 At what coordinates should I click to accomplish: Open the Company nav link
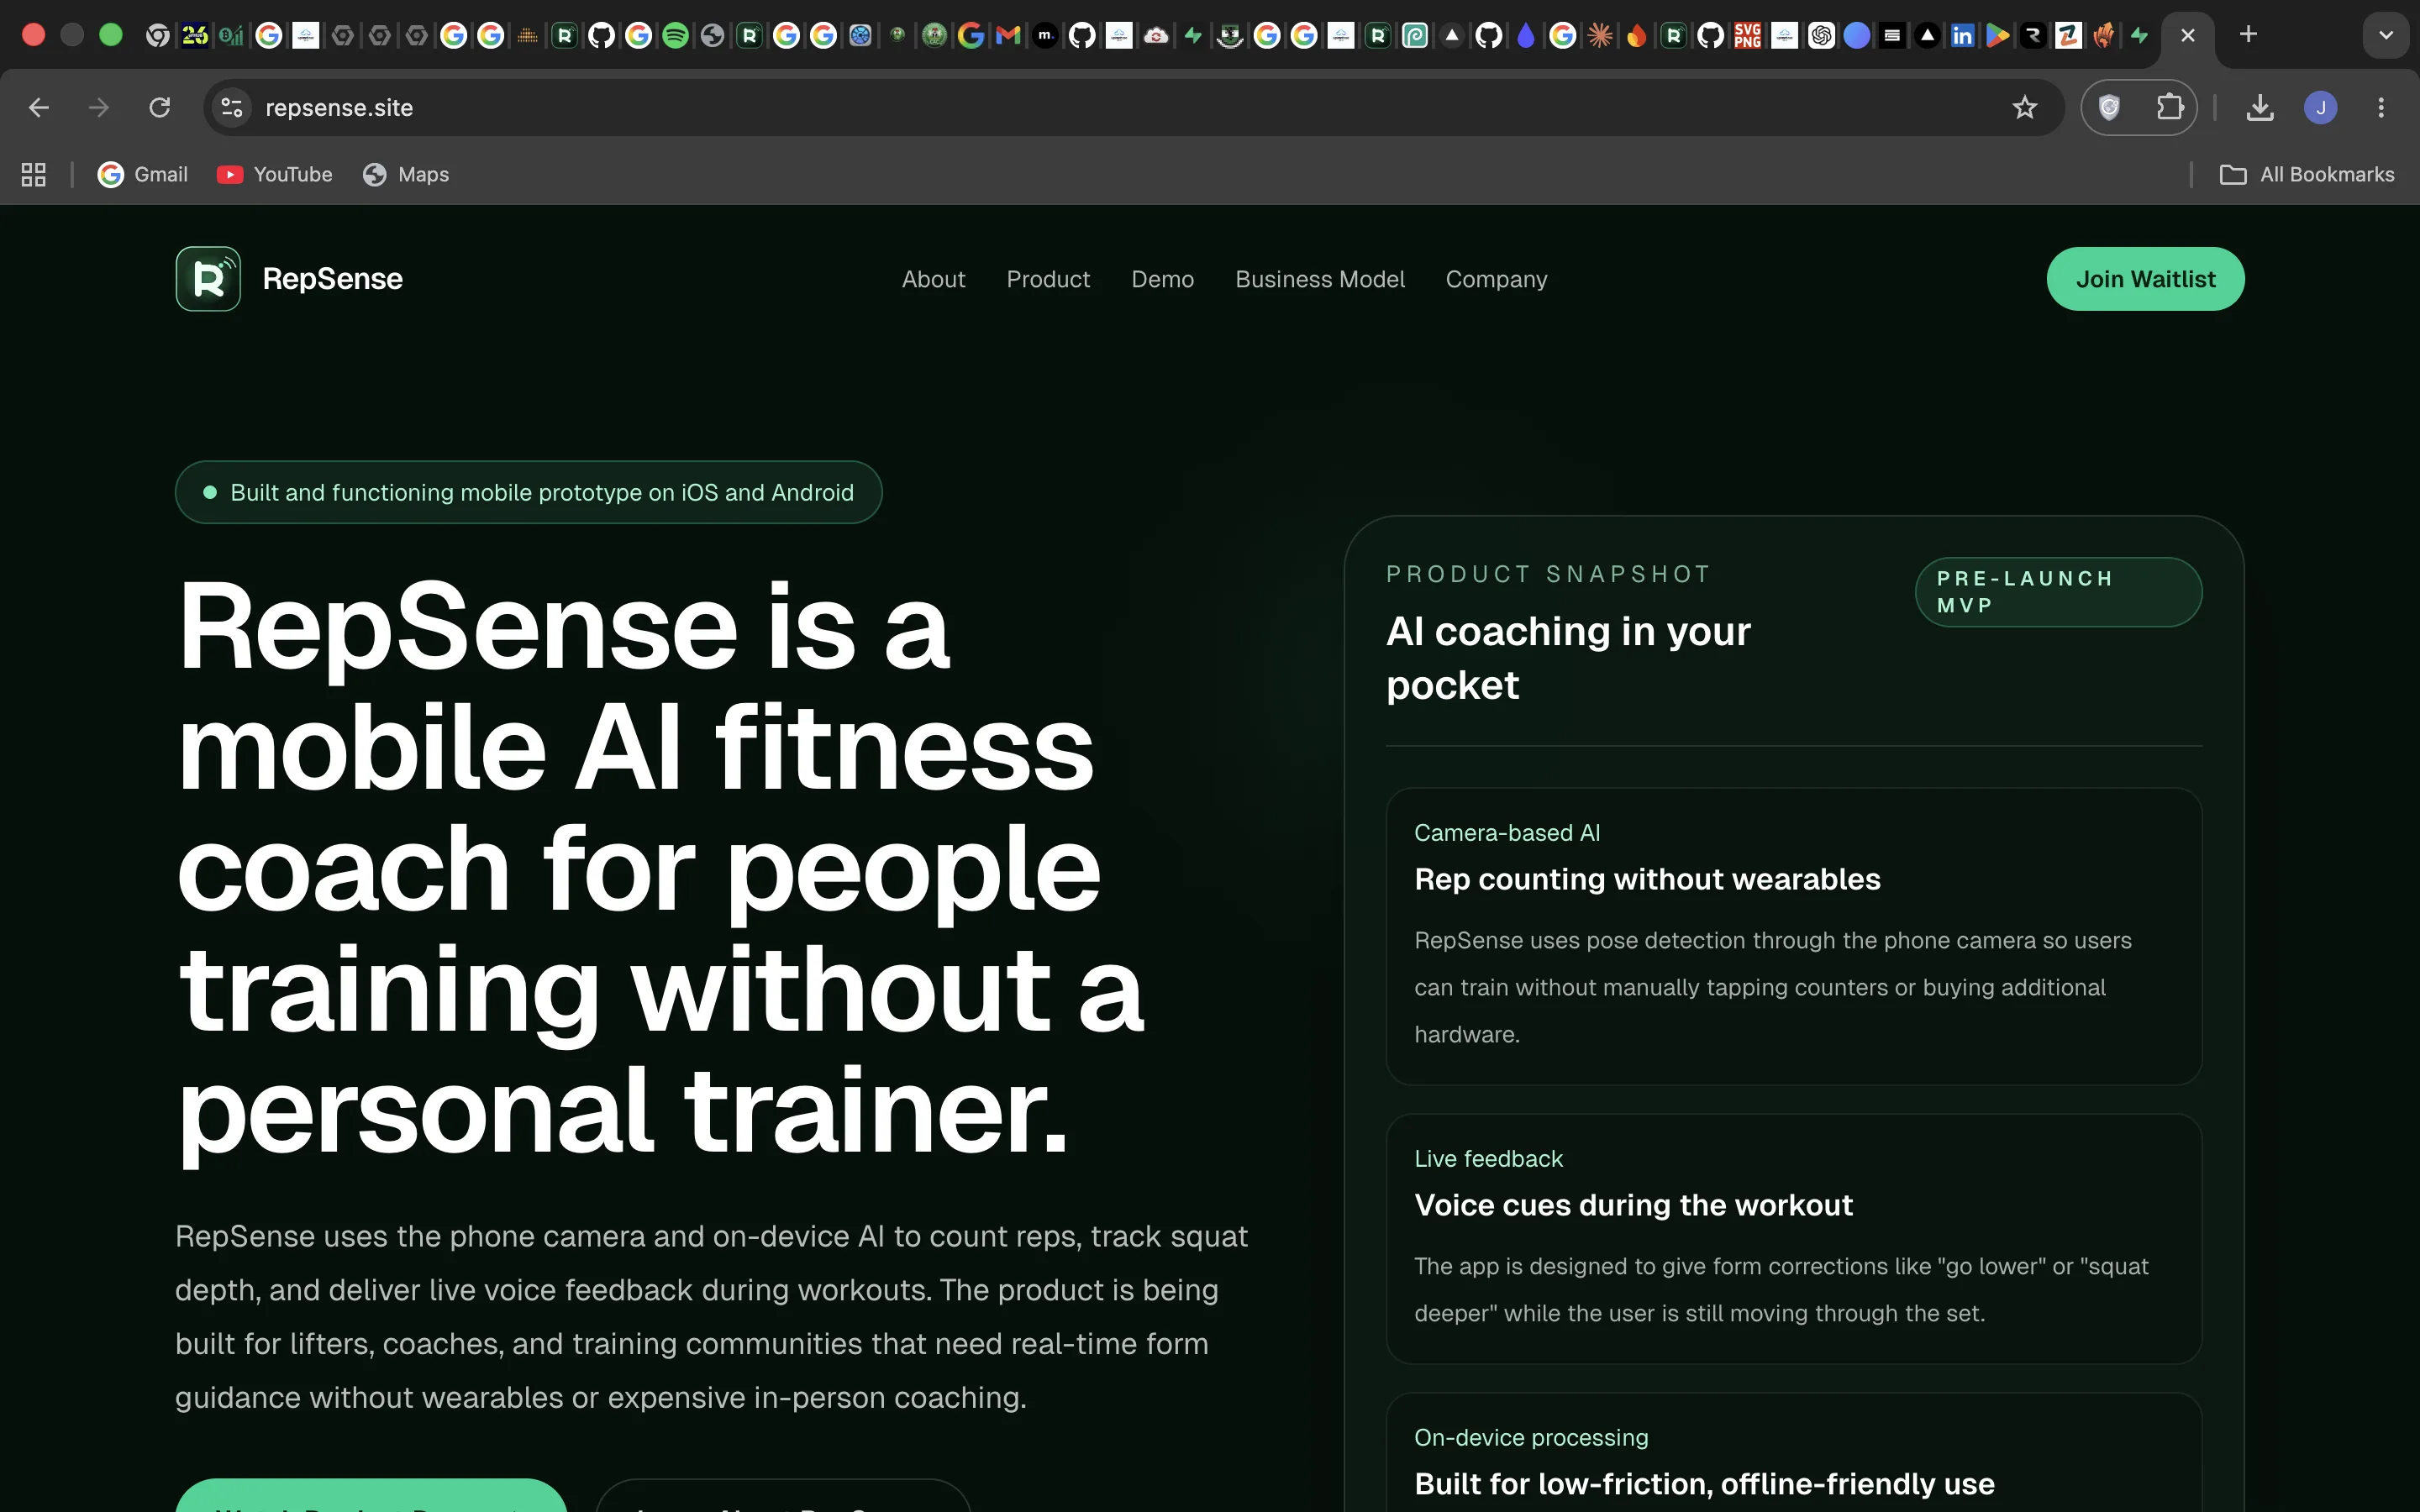[x=1496, y=279]
